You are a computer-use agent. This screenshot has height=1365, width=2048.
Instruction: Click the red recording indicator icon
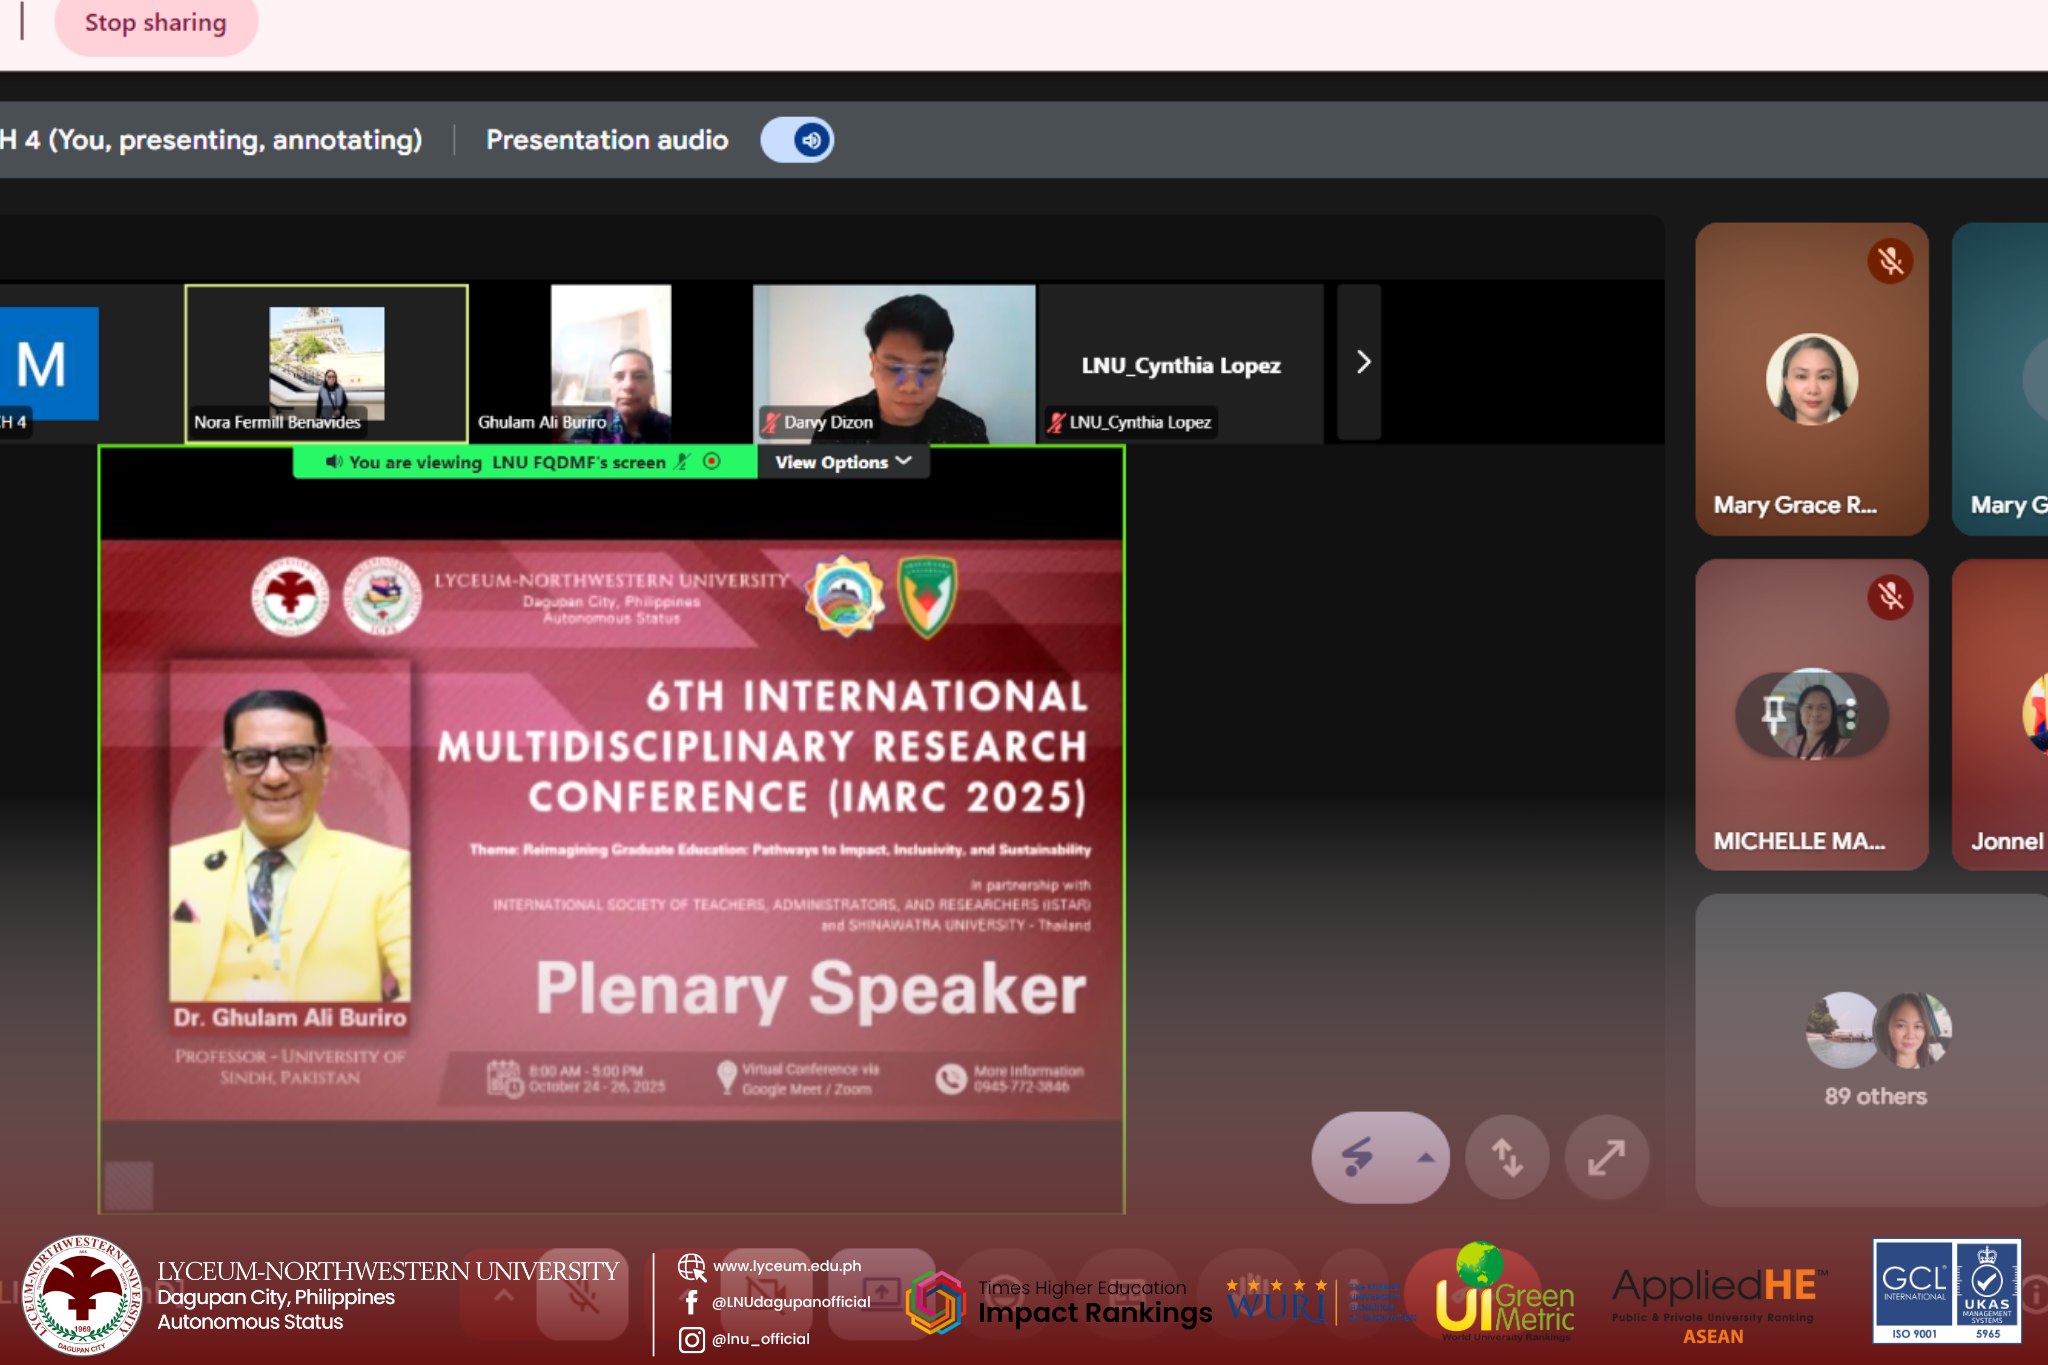pos(712,462)
